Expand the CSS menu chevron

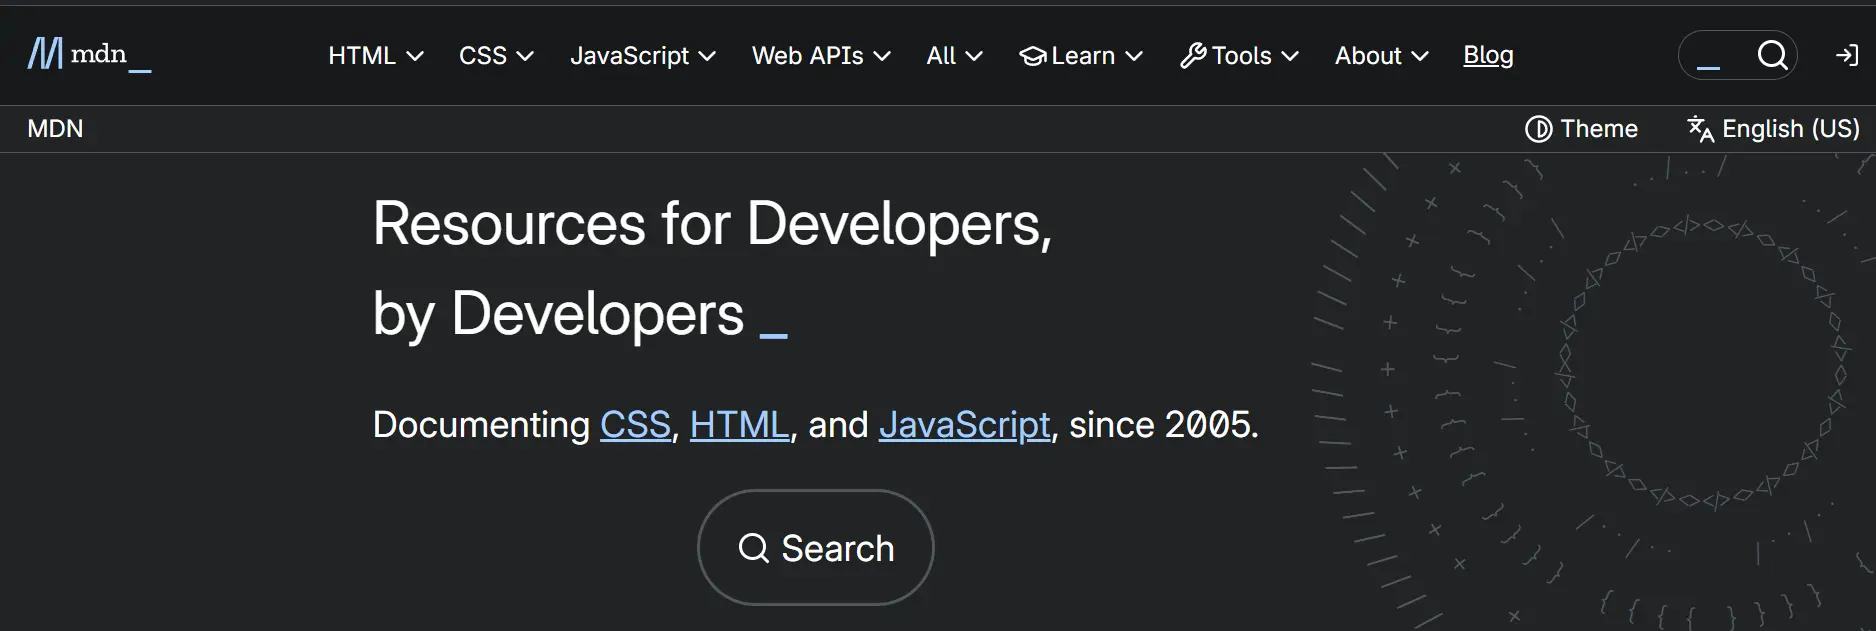coord(525,56)
